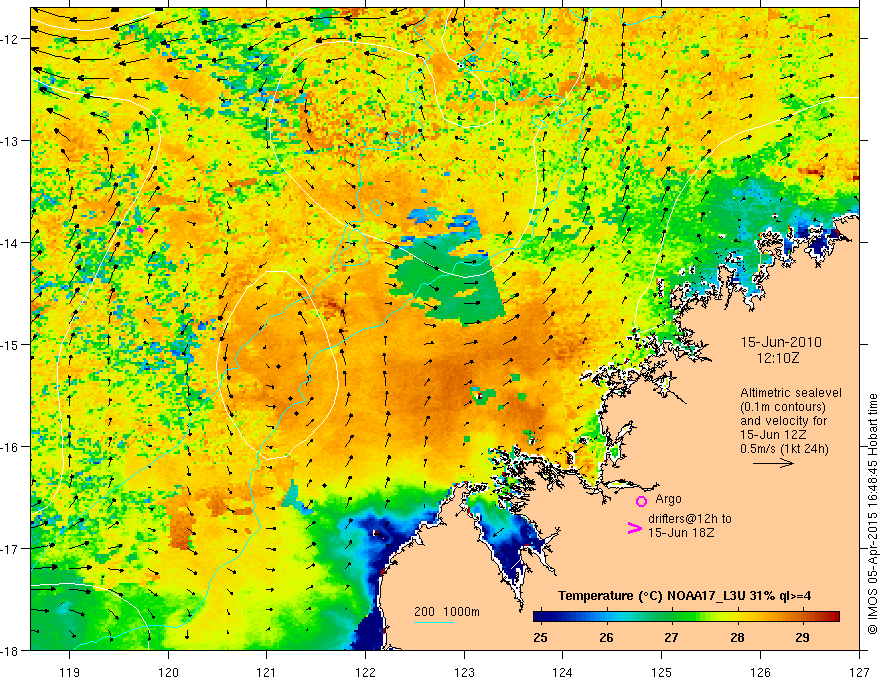
Task: Click the color bar label '26'
Action: point(606,637)
